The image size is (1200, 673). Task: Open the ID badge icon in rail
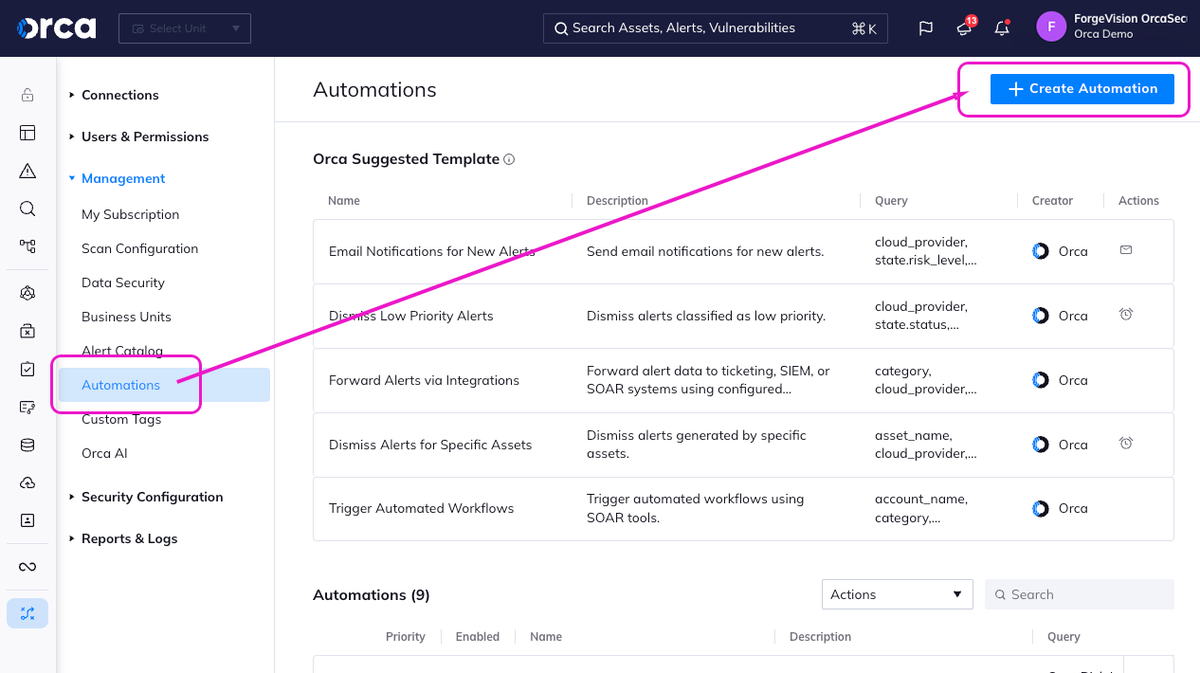(27, 521)
